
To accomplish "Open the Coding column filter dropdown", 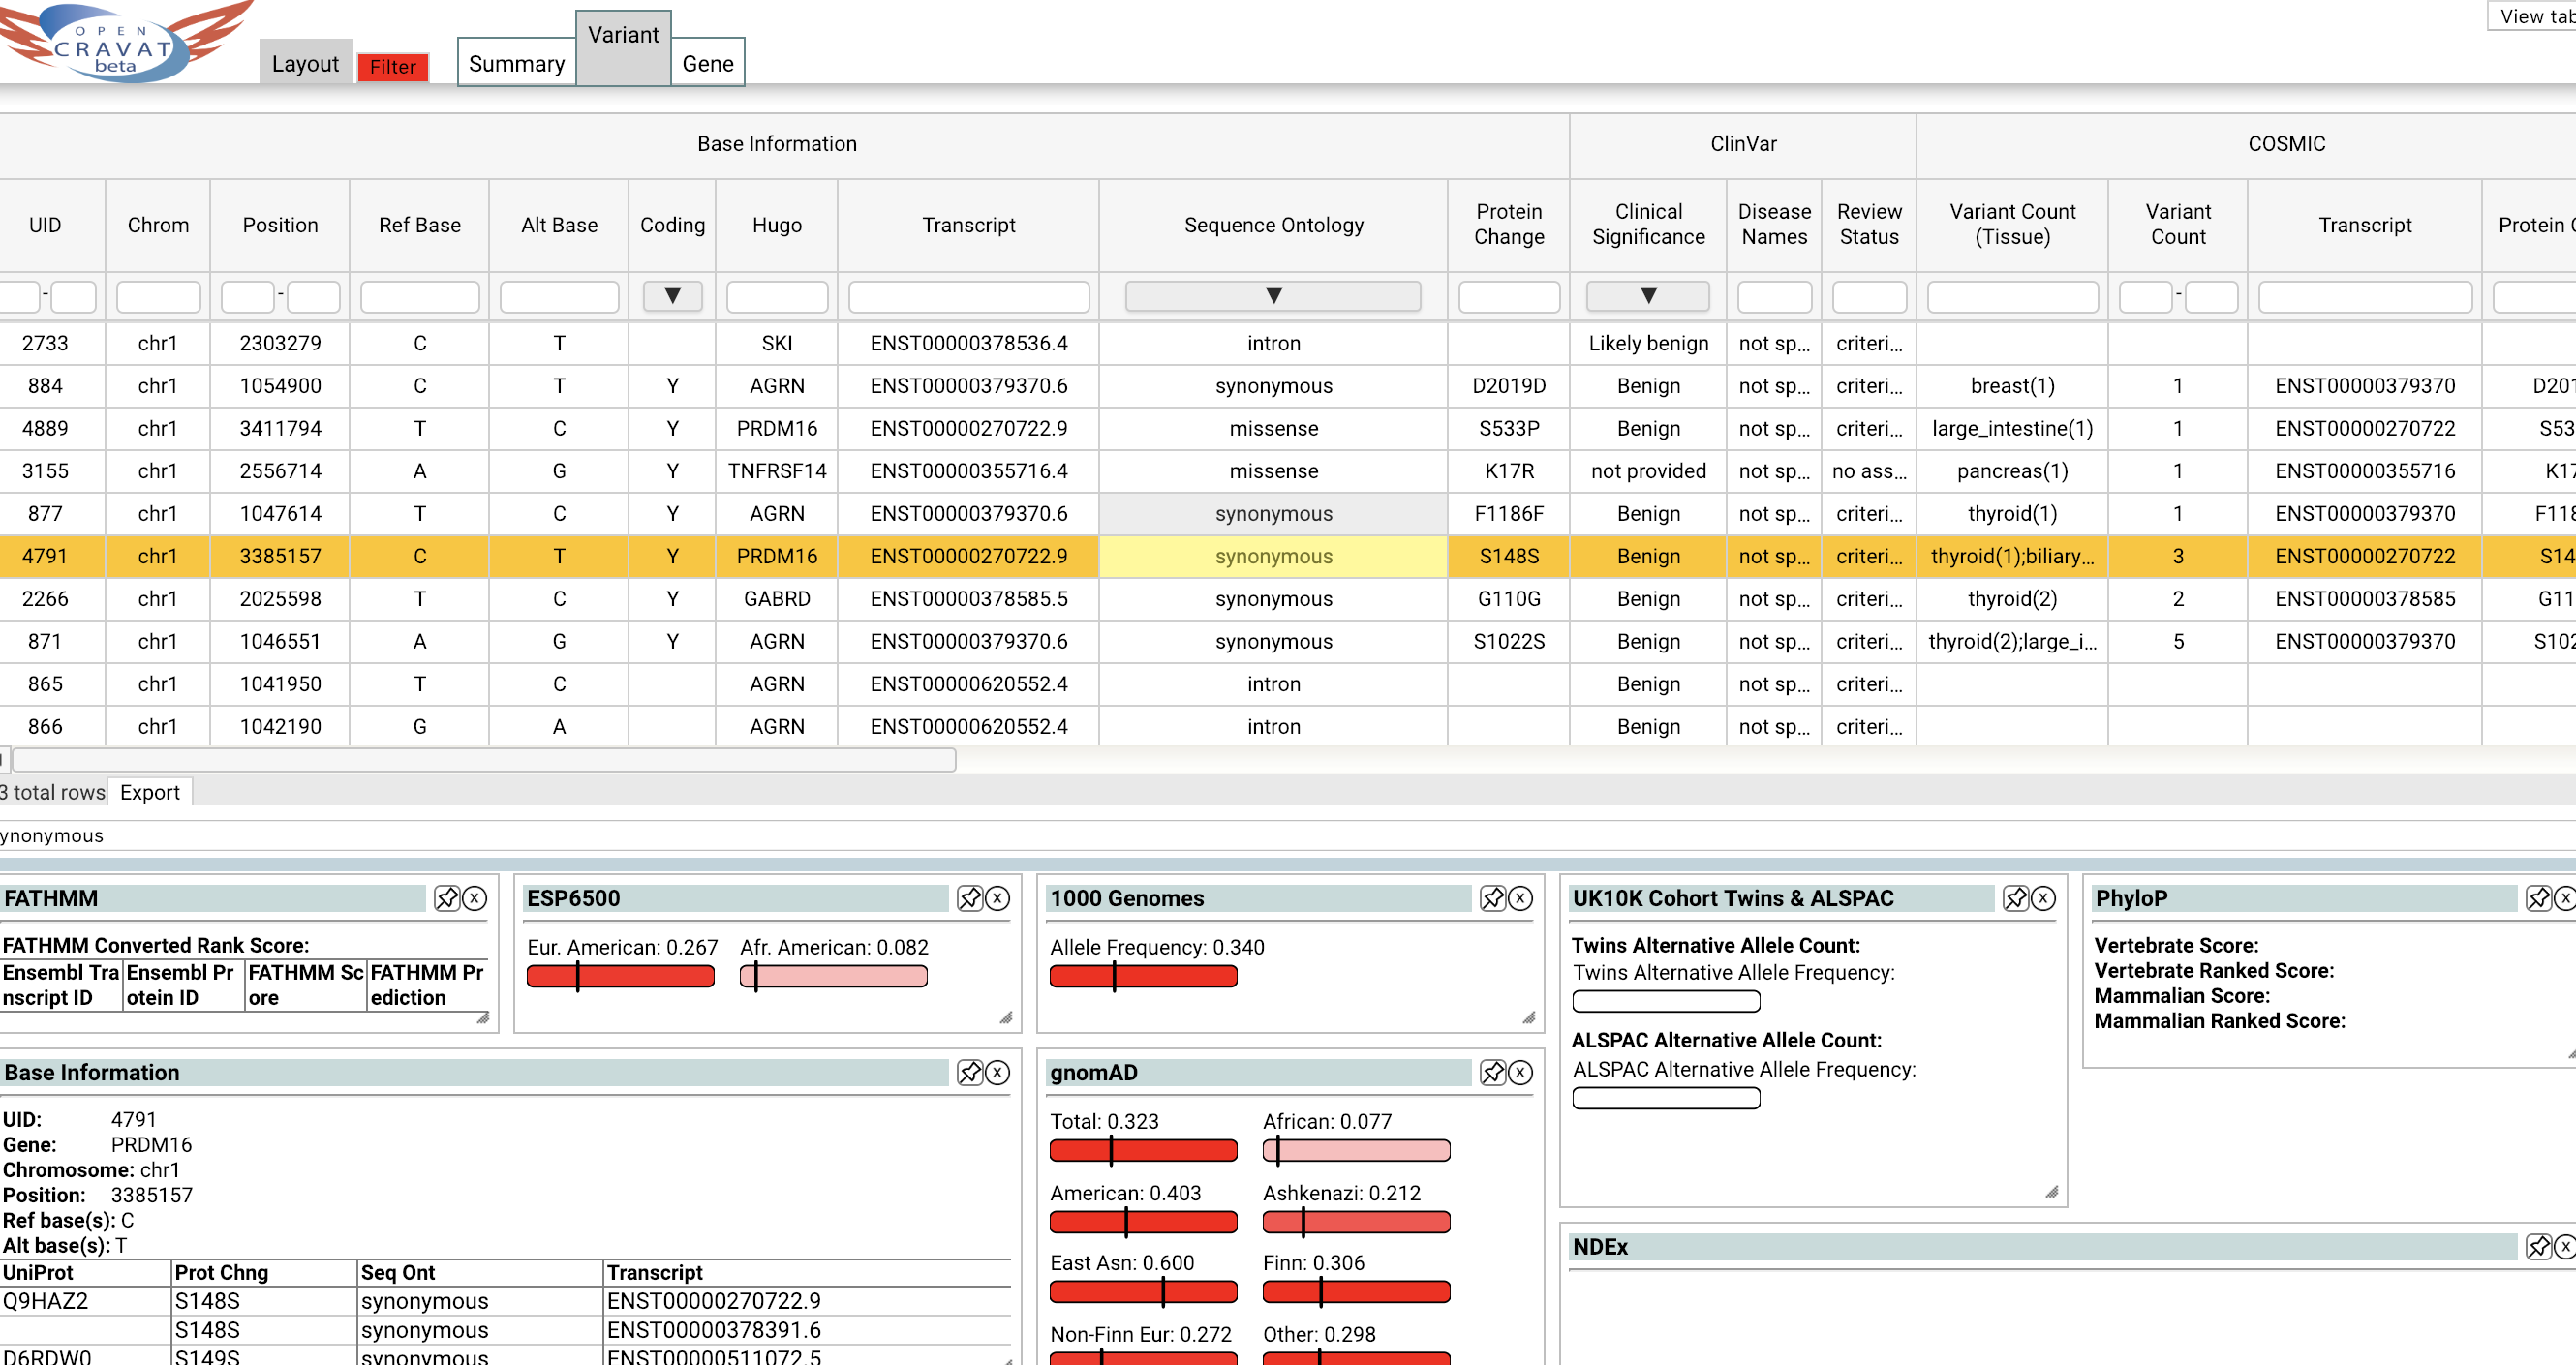I will tap(672, 296).
